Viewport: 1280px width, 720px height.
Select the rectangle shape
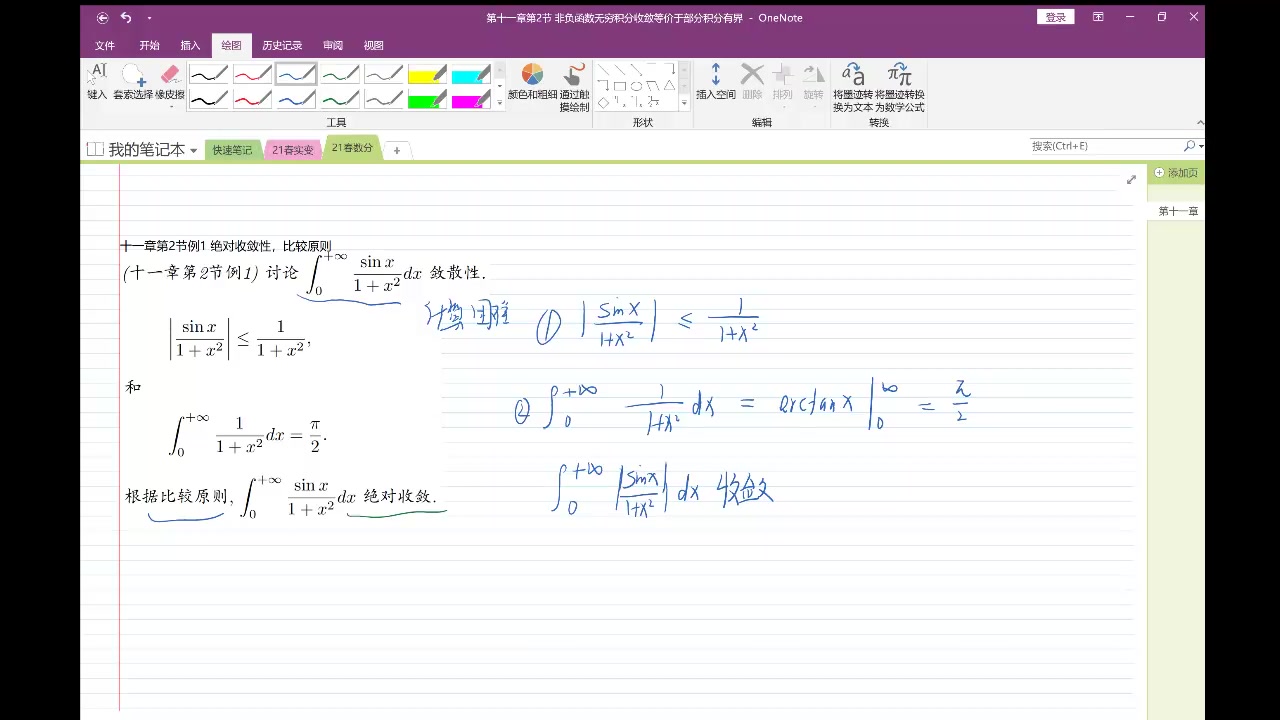621,85
